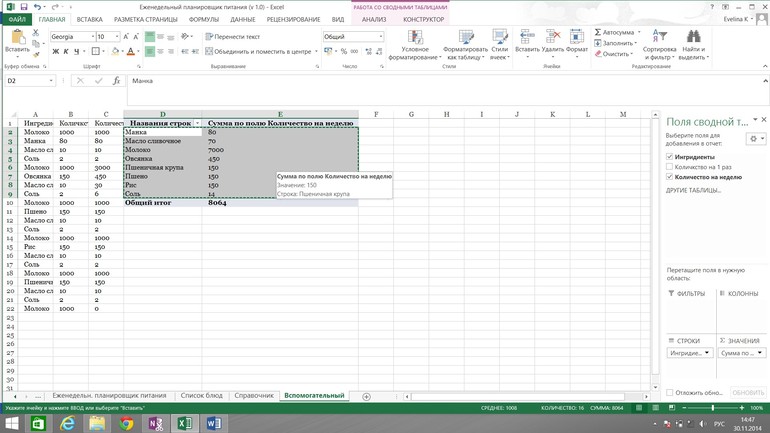This screenshot has height=433, width=770.
Task: Click the Save icon in quick access toolbar
Action: coord(24,7)
